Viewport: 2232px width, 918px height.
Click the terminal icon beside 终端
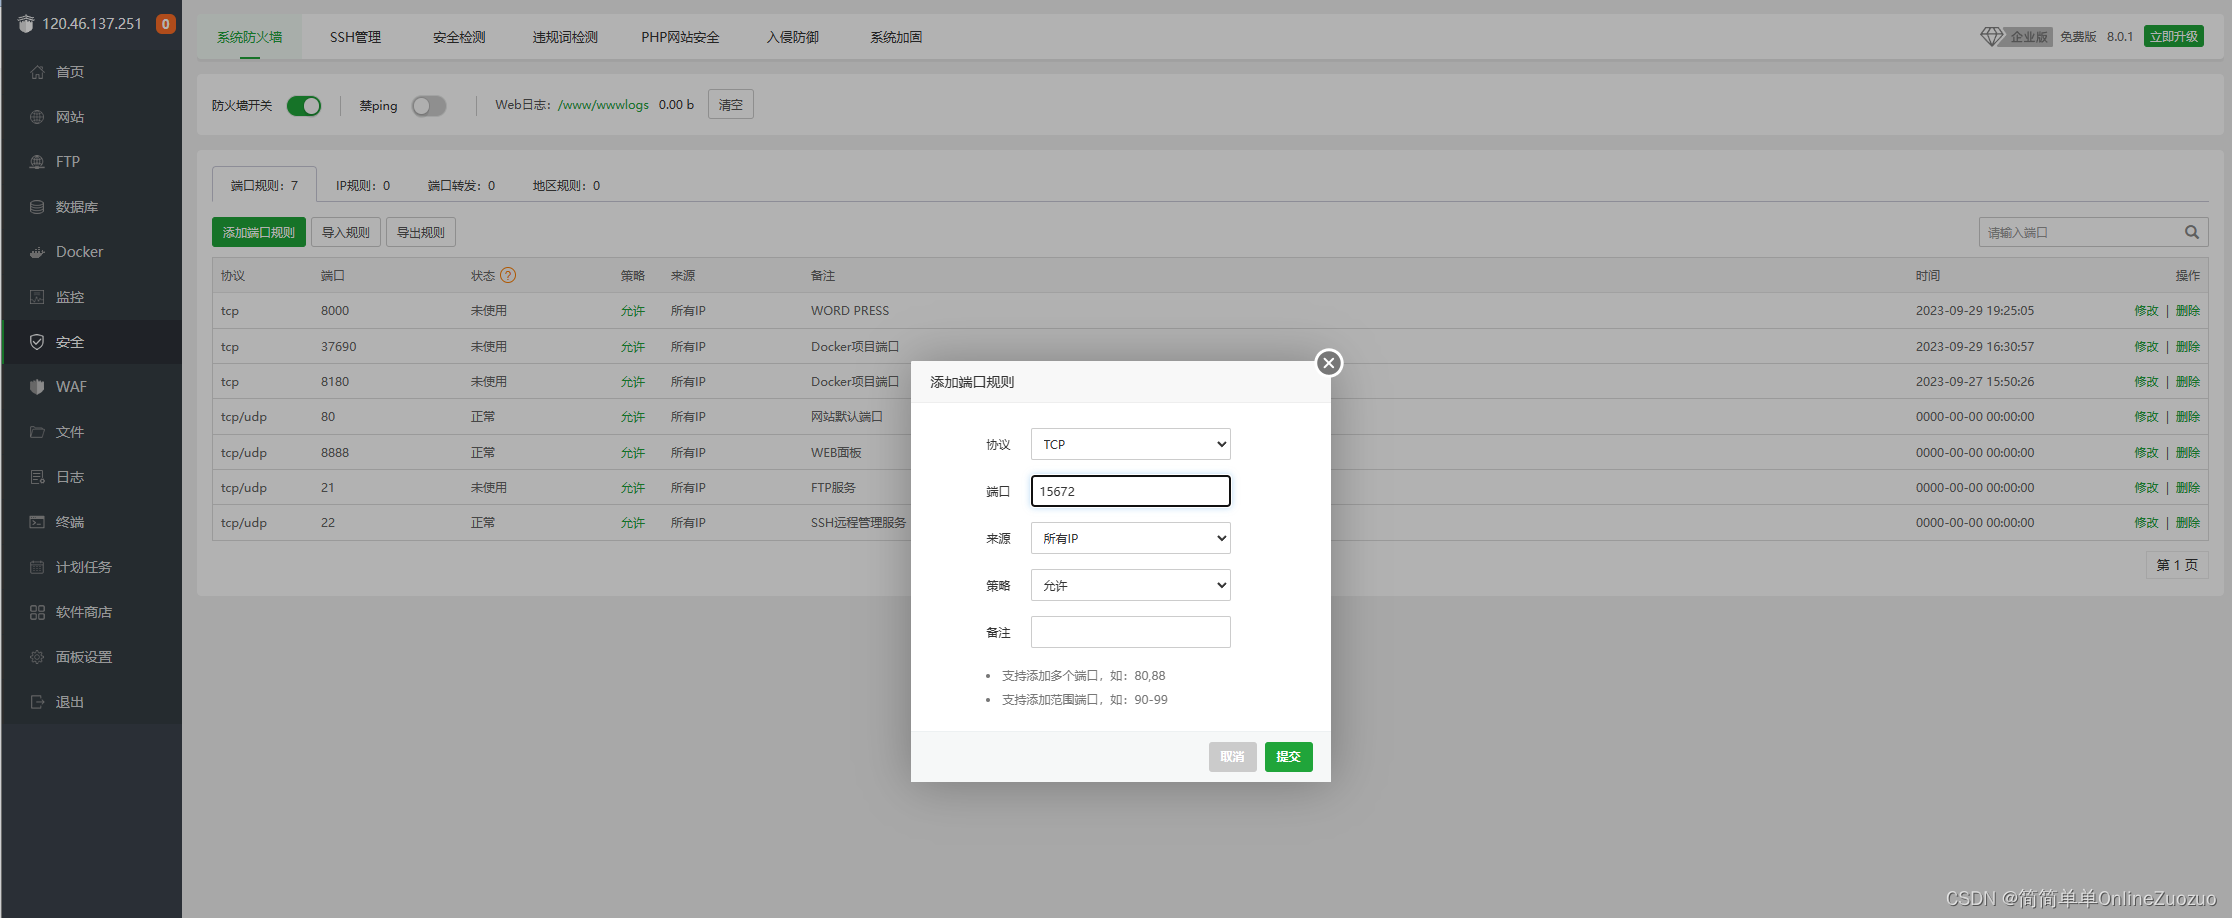37,522
